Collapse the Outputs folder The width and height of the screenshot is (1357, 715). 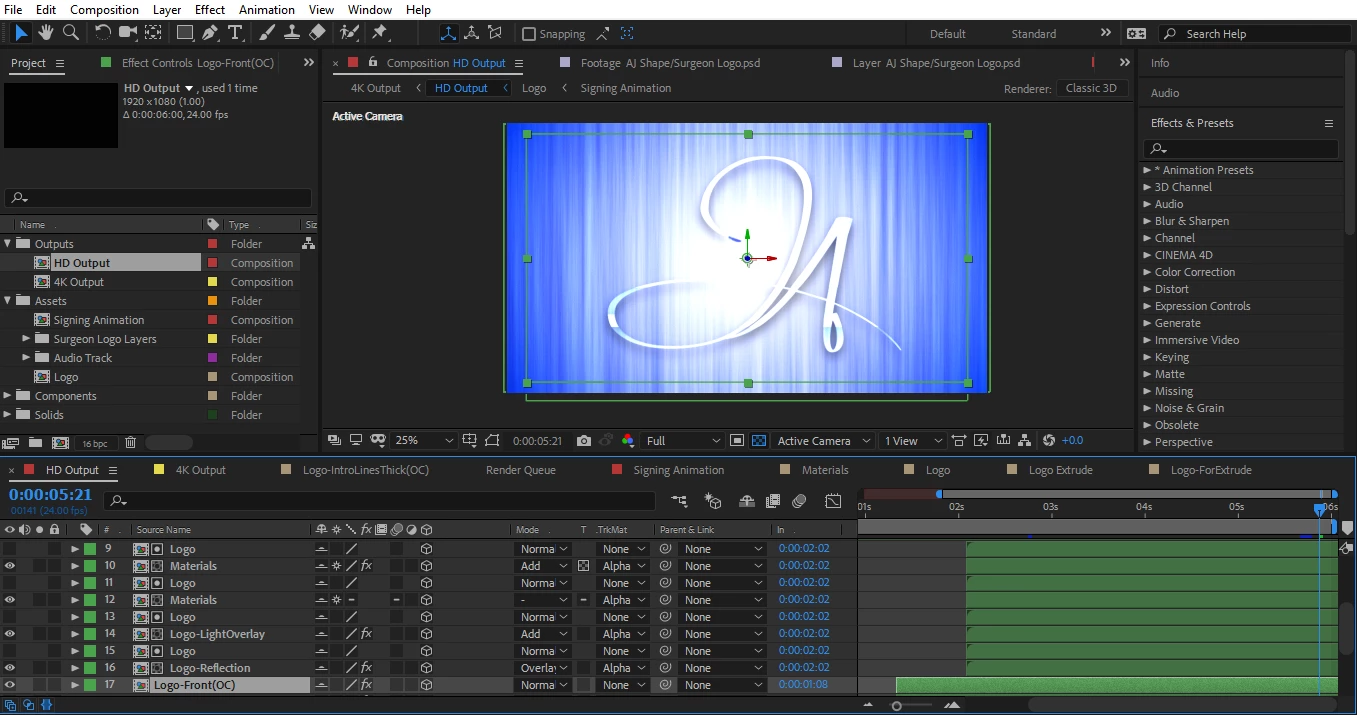pos(8,244)
